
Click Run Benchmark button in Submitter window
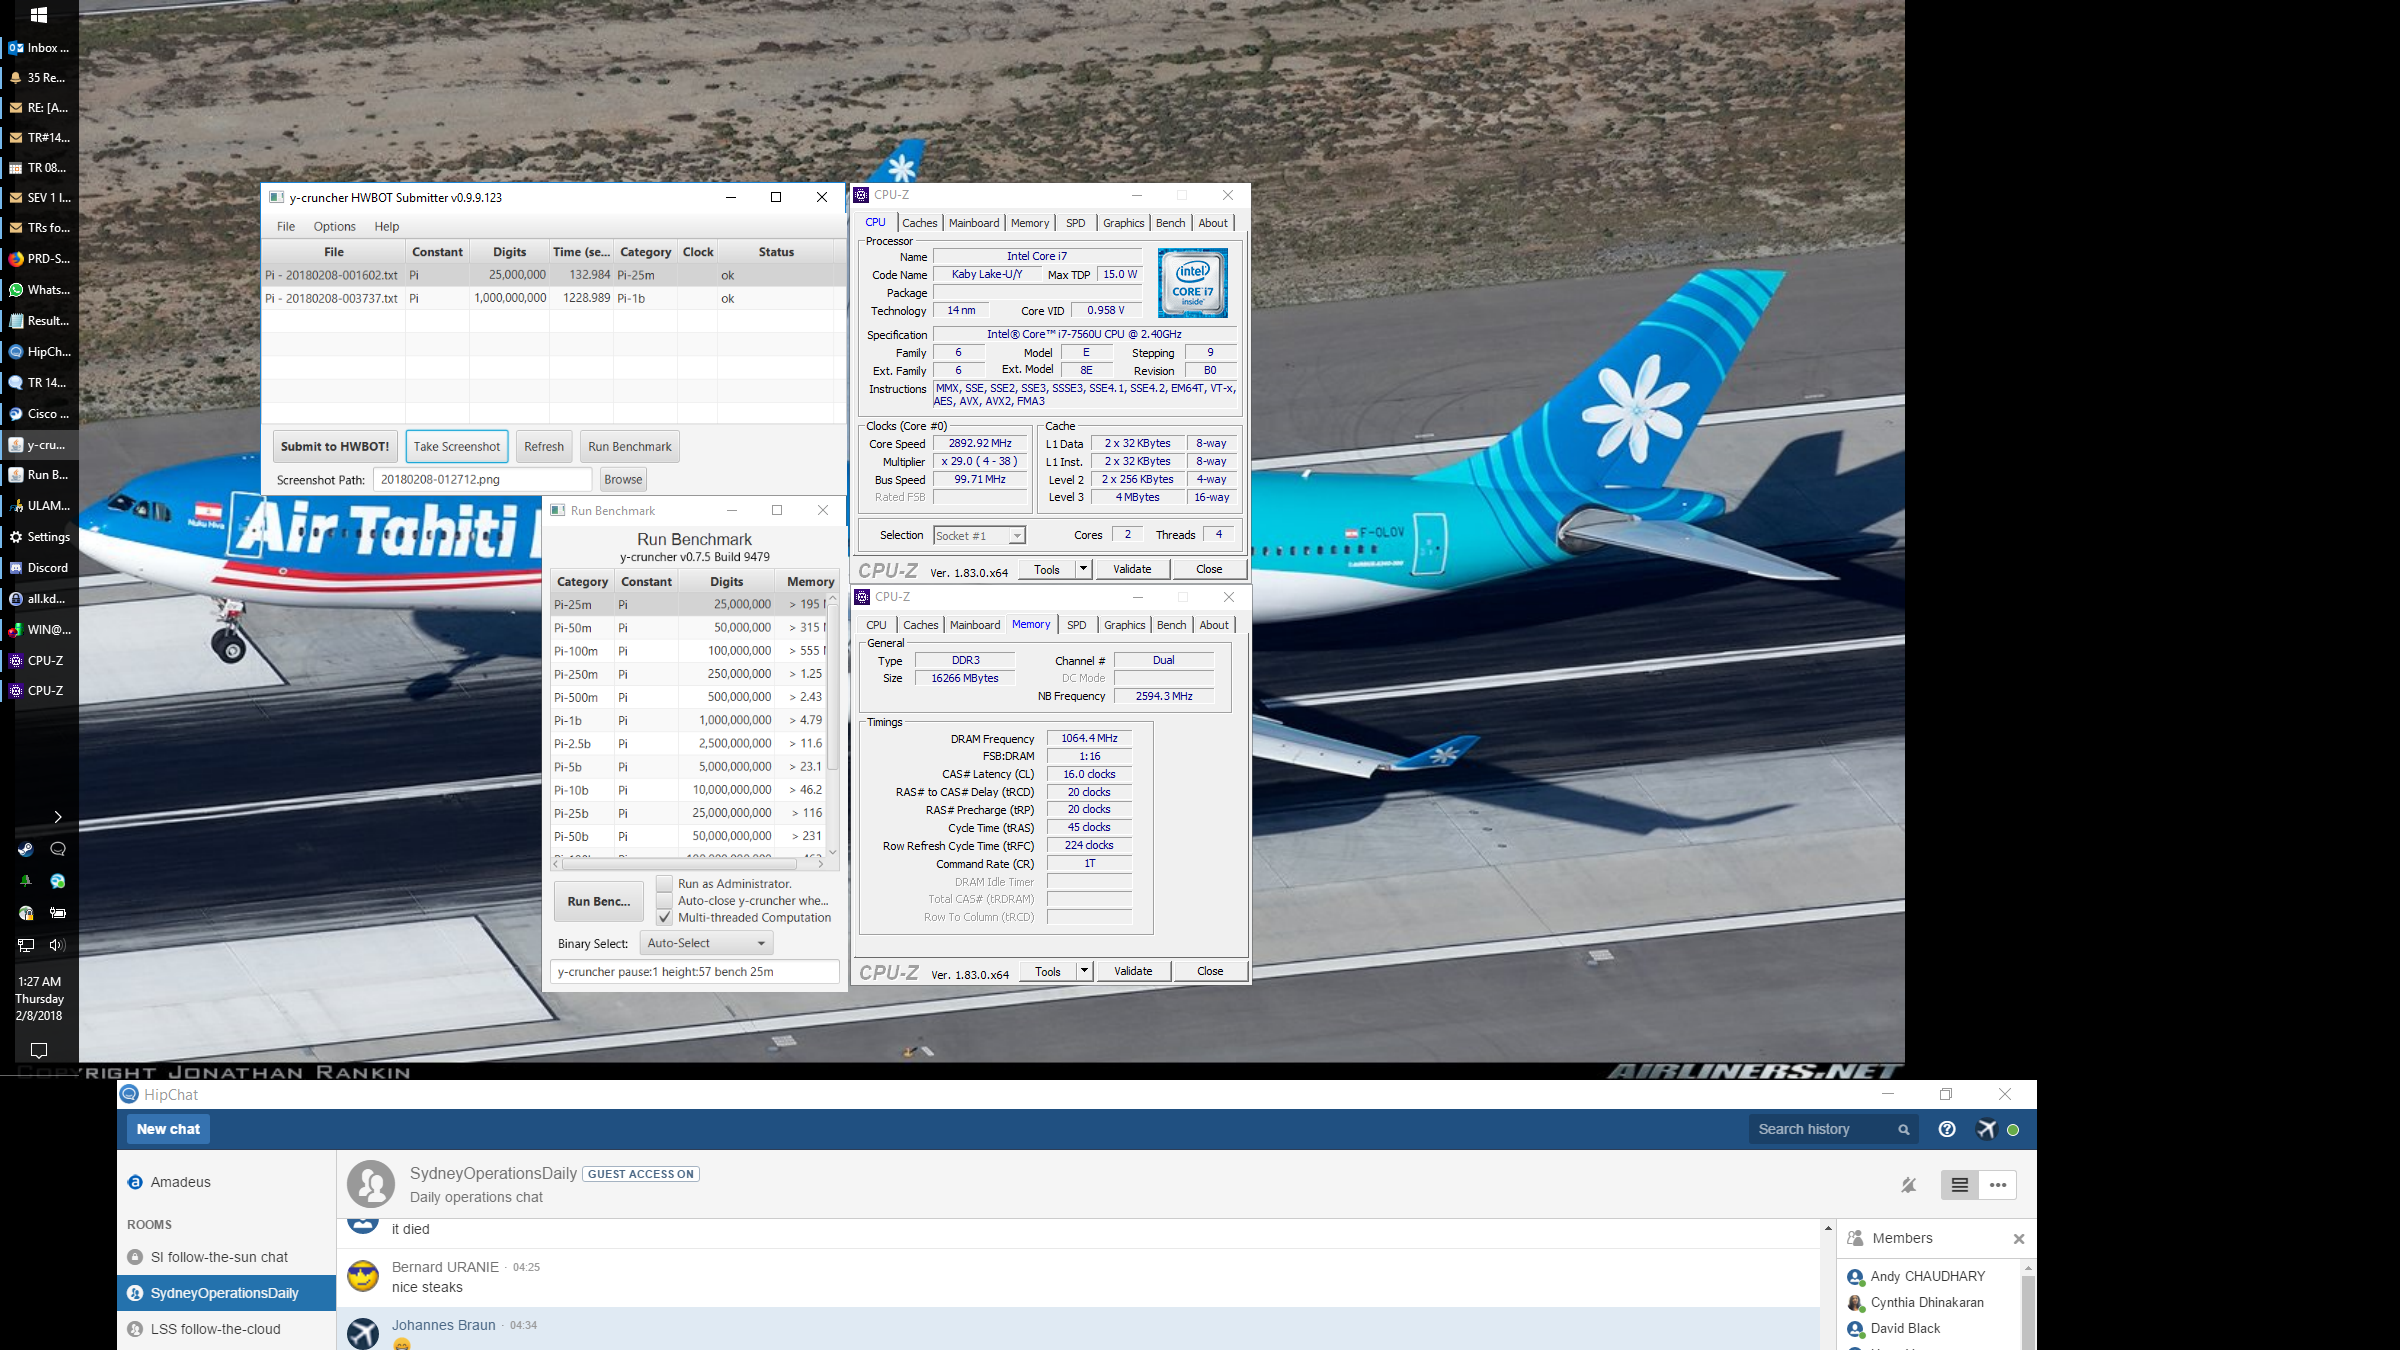pos(630,447)
